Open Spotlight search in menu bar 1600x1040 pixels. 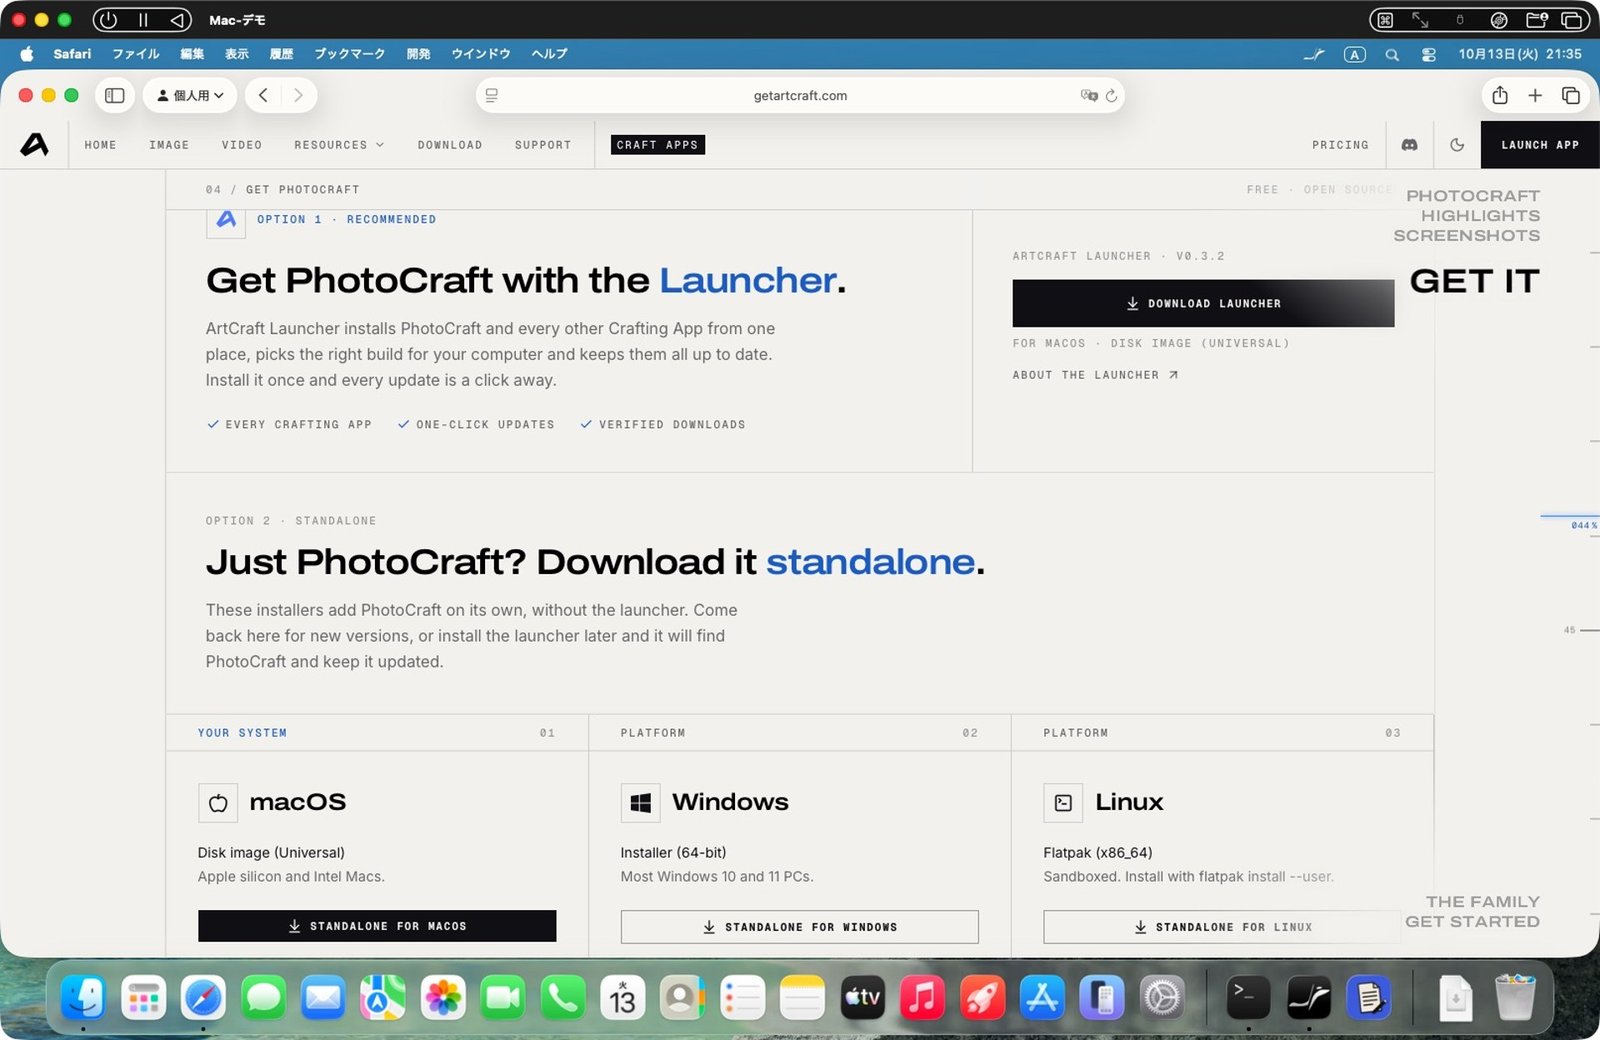pyautogui.click(x=1392, y=54)
